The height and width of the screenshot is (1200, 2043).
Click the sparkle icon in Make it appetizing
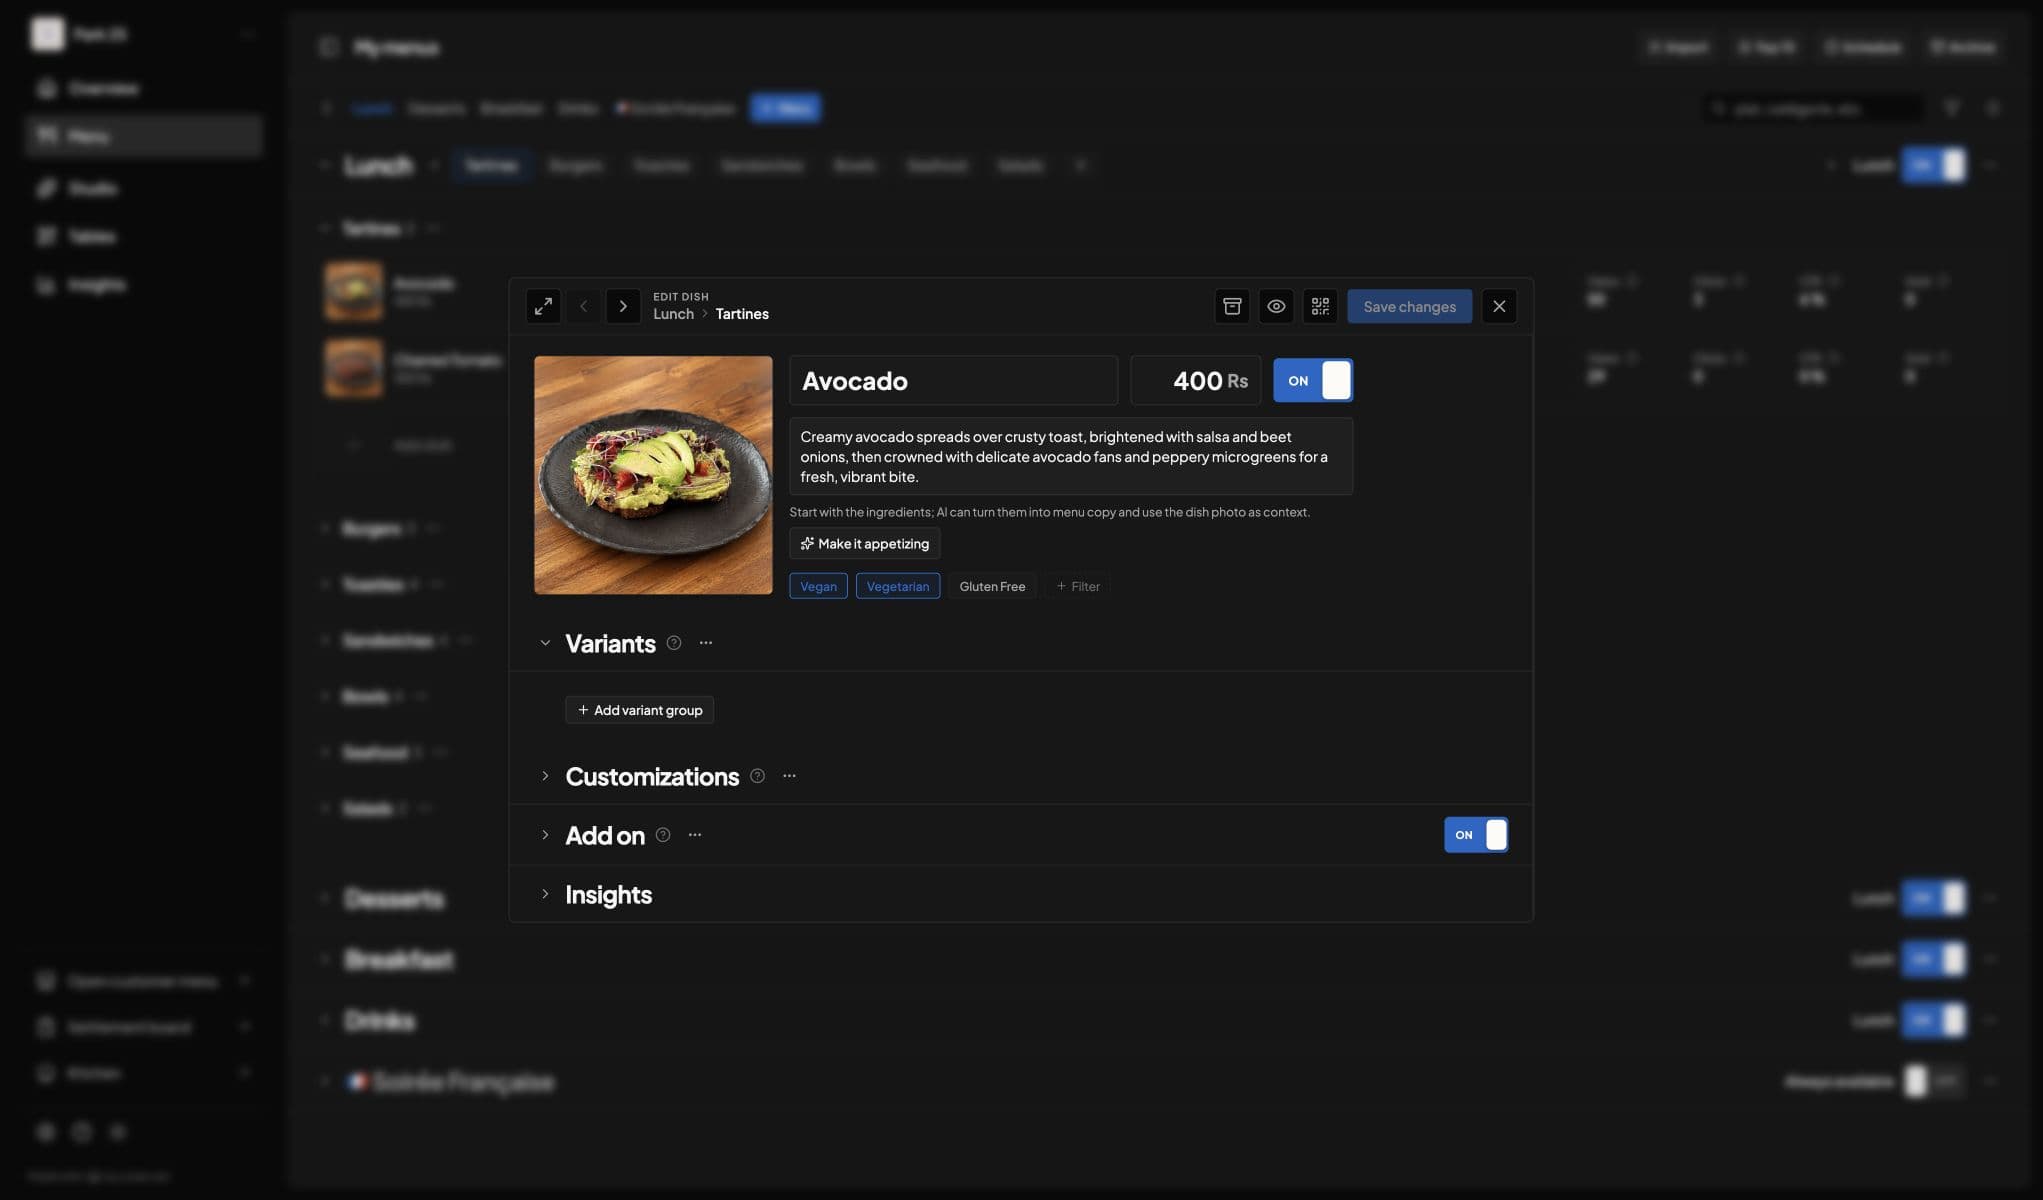click(x=807, y=544)
